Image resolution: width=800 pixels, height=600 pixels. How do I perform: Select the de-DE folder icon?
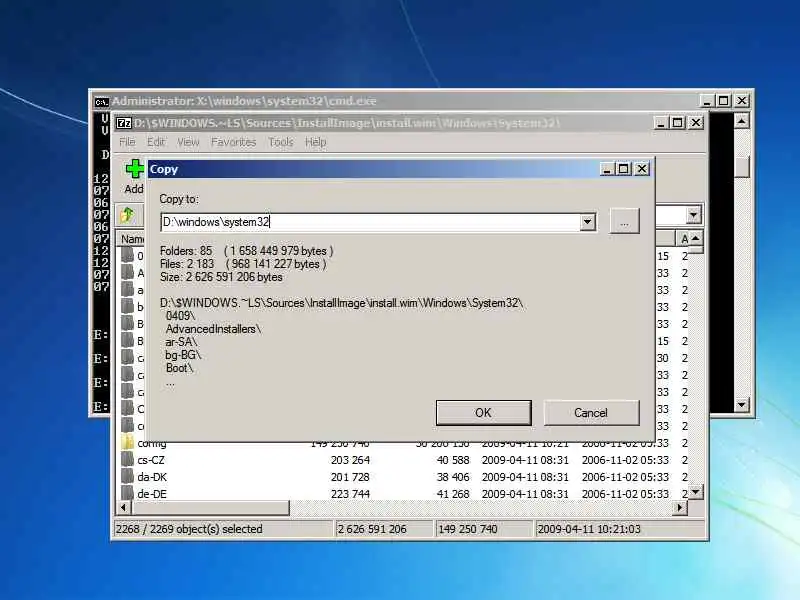[128, 493]
